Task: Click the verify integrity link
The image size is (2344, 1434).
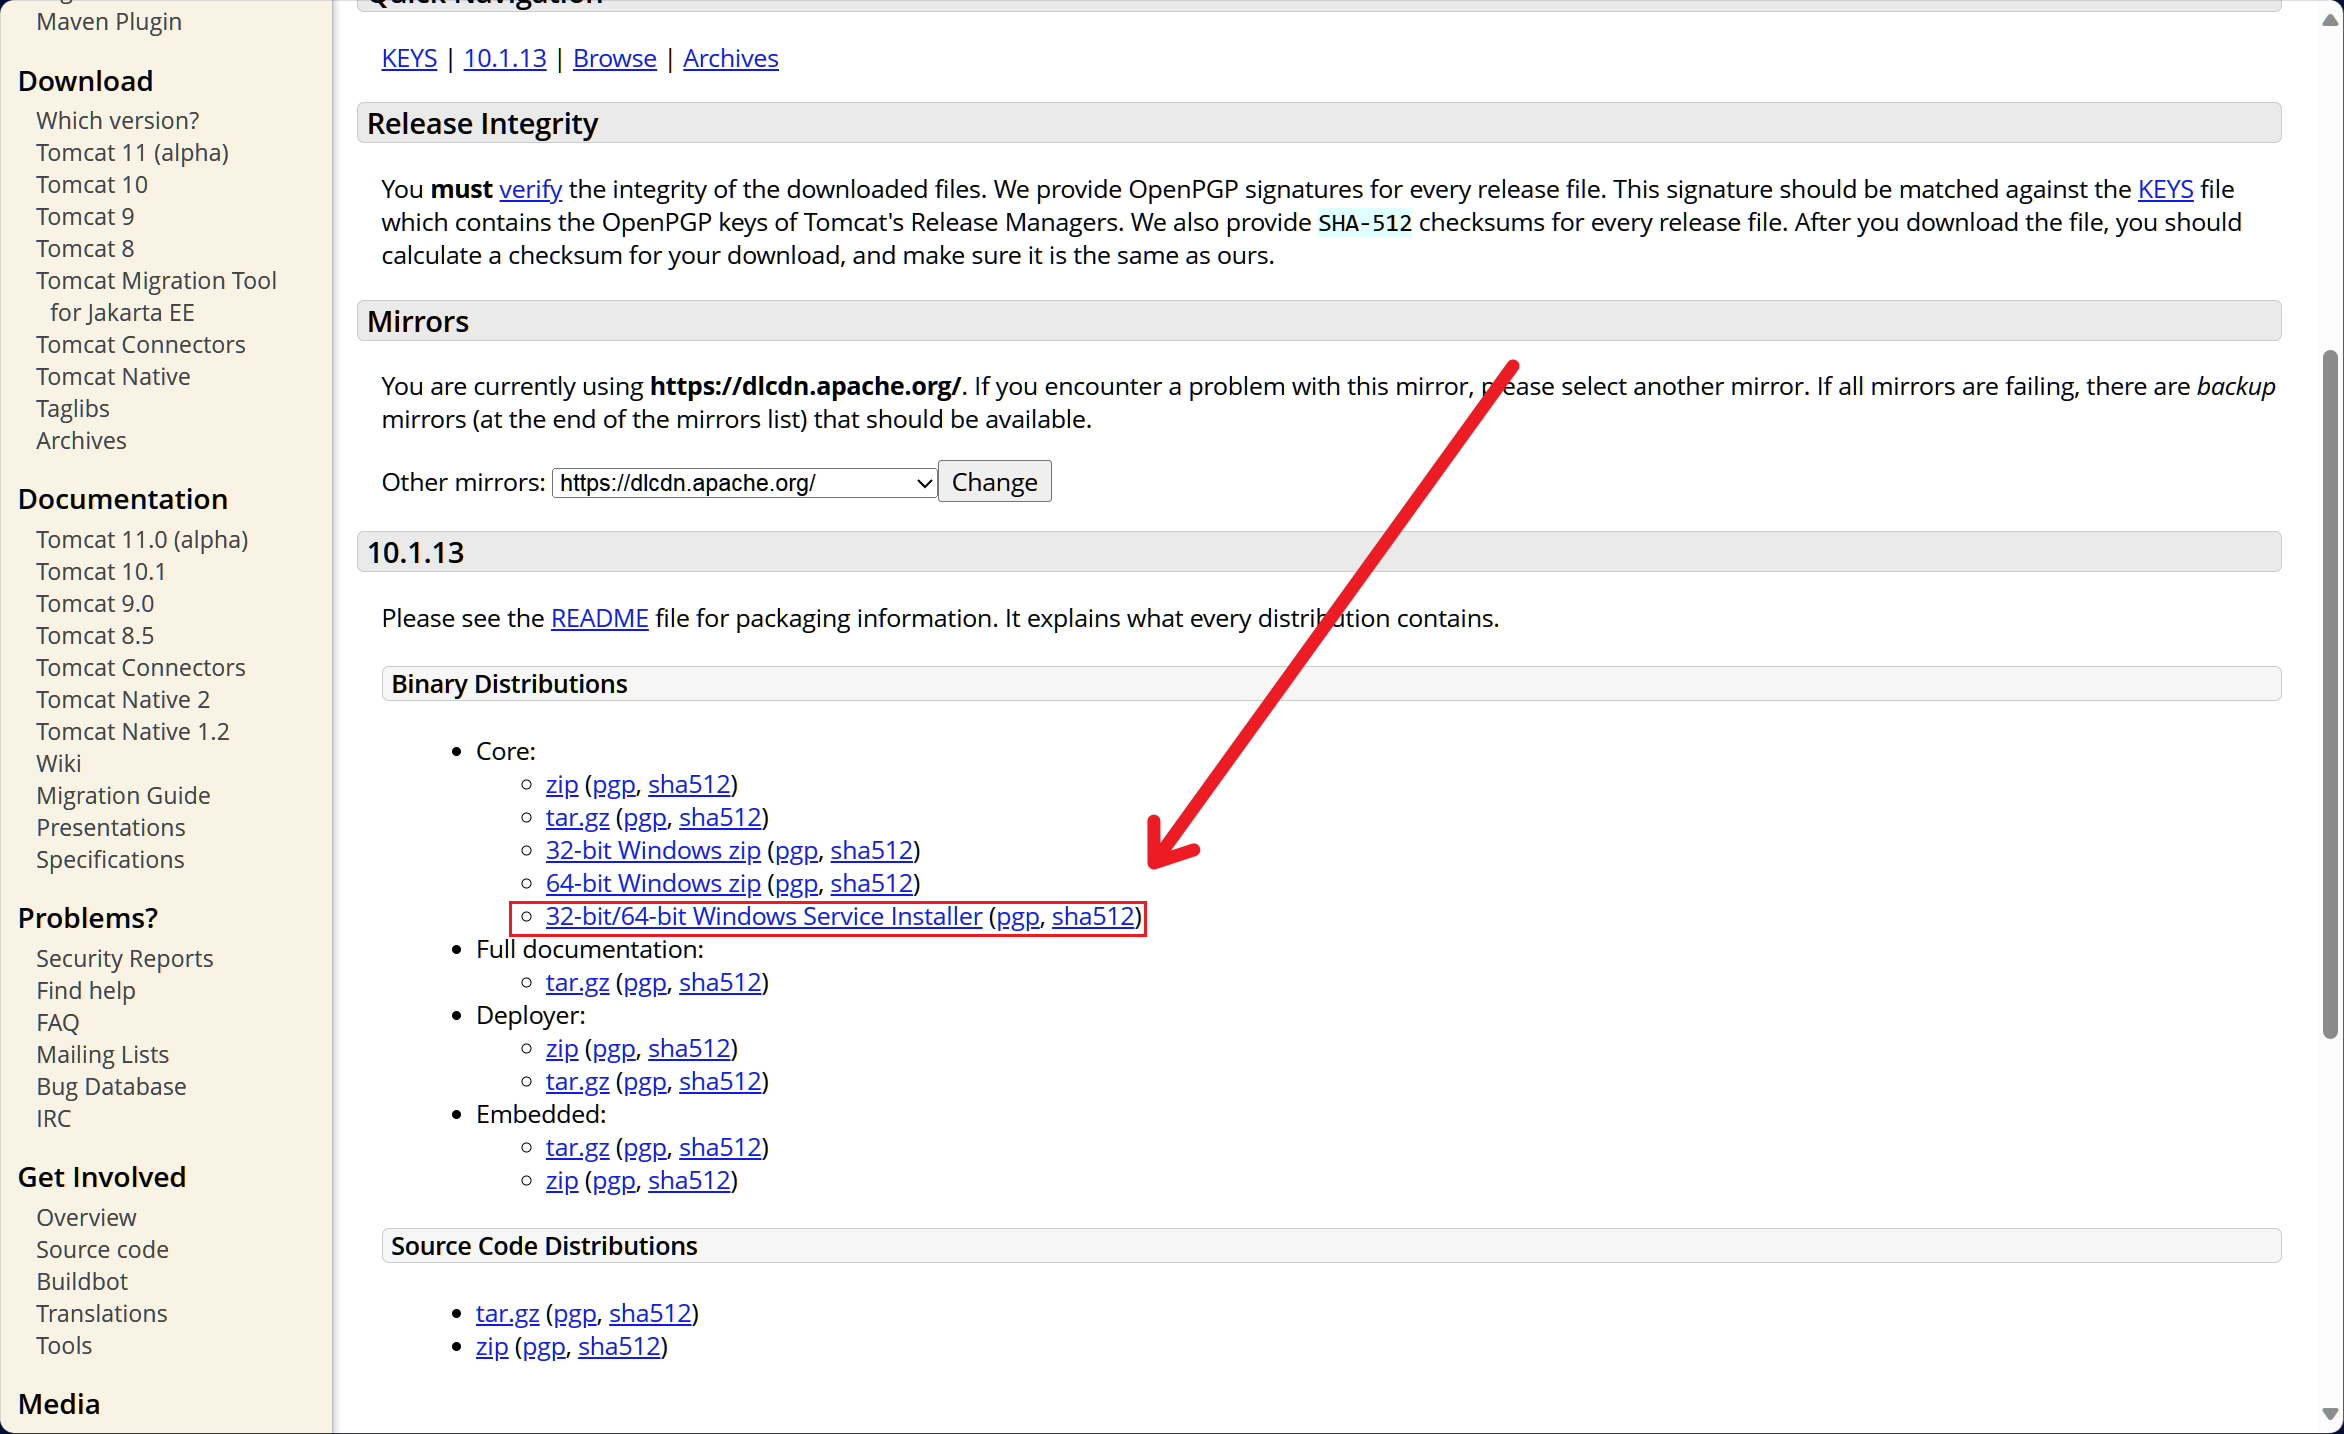Action: coord(530,190)
